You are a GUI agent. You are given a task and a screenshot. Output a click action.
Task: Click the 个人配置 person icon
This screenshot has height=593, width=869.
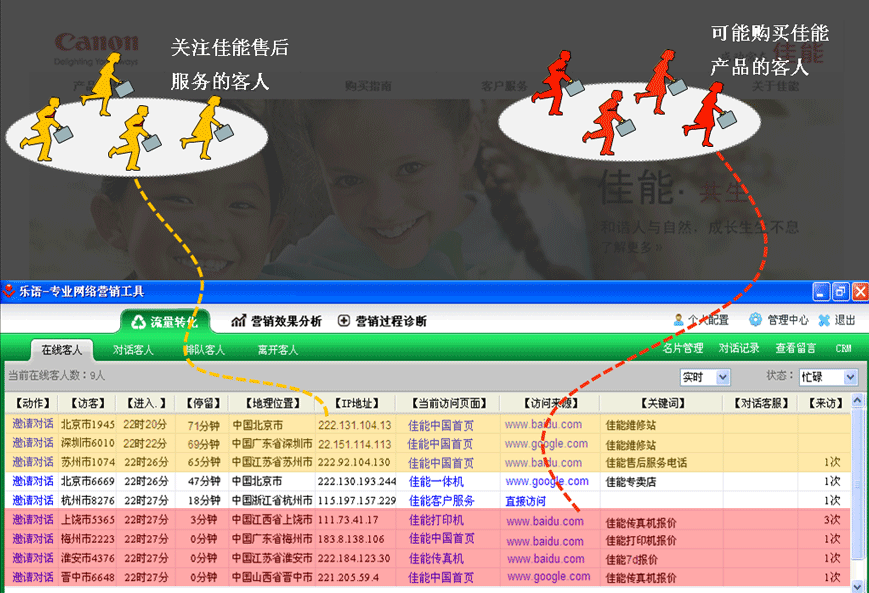coord(678,320)
